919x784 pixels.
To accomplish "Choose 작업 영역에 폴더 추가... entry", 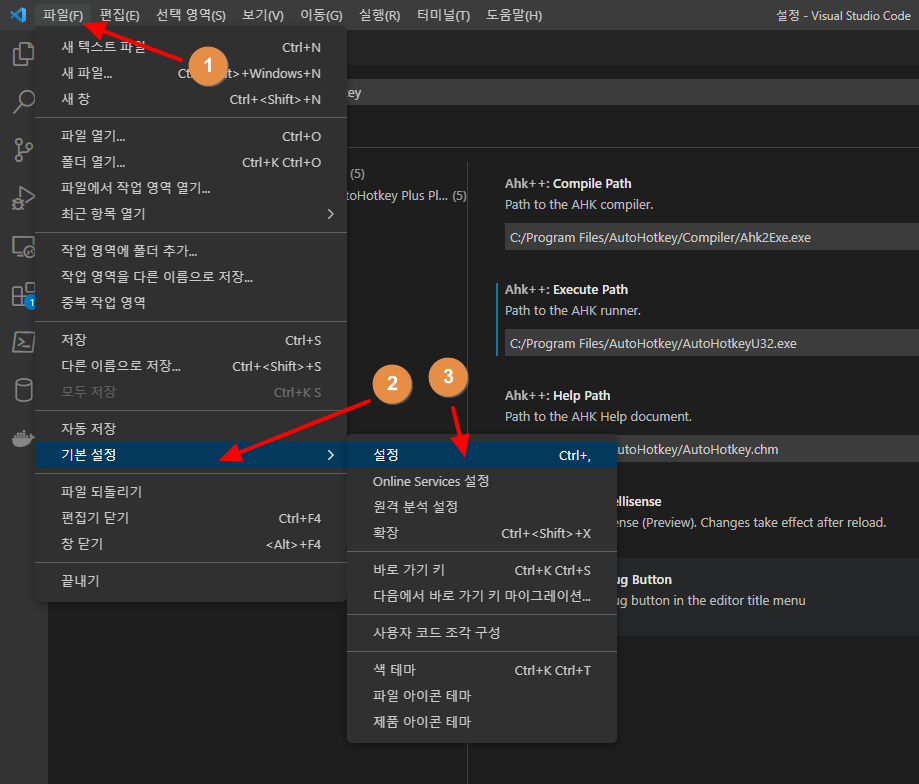I will (x=191, y=251).
